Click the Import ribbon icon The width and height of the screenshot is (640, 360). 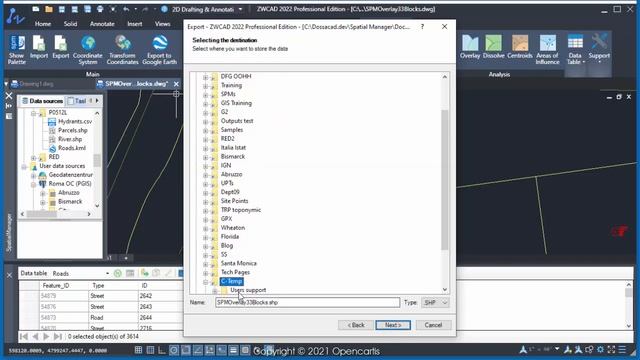[39, 47]
